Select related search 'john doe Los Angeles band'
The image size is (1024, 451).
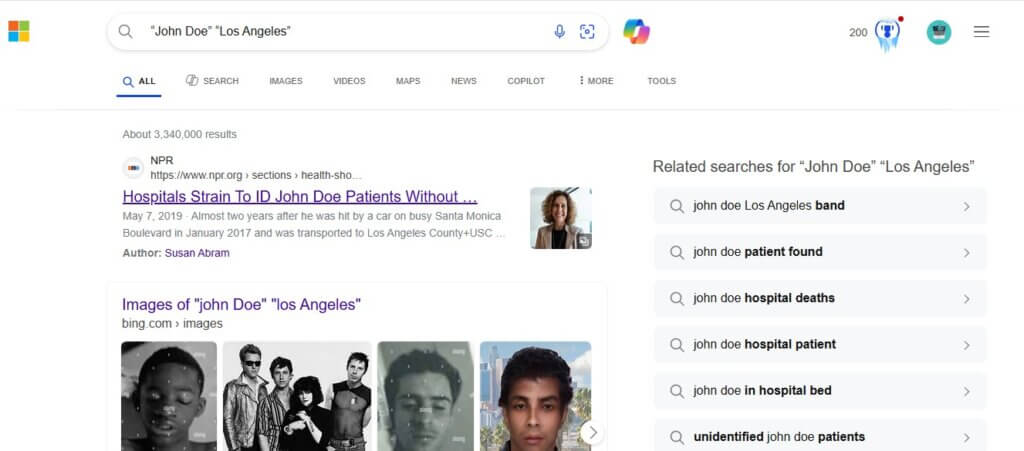[x=820, y=206]
